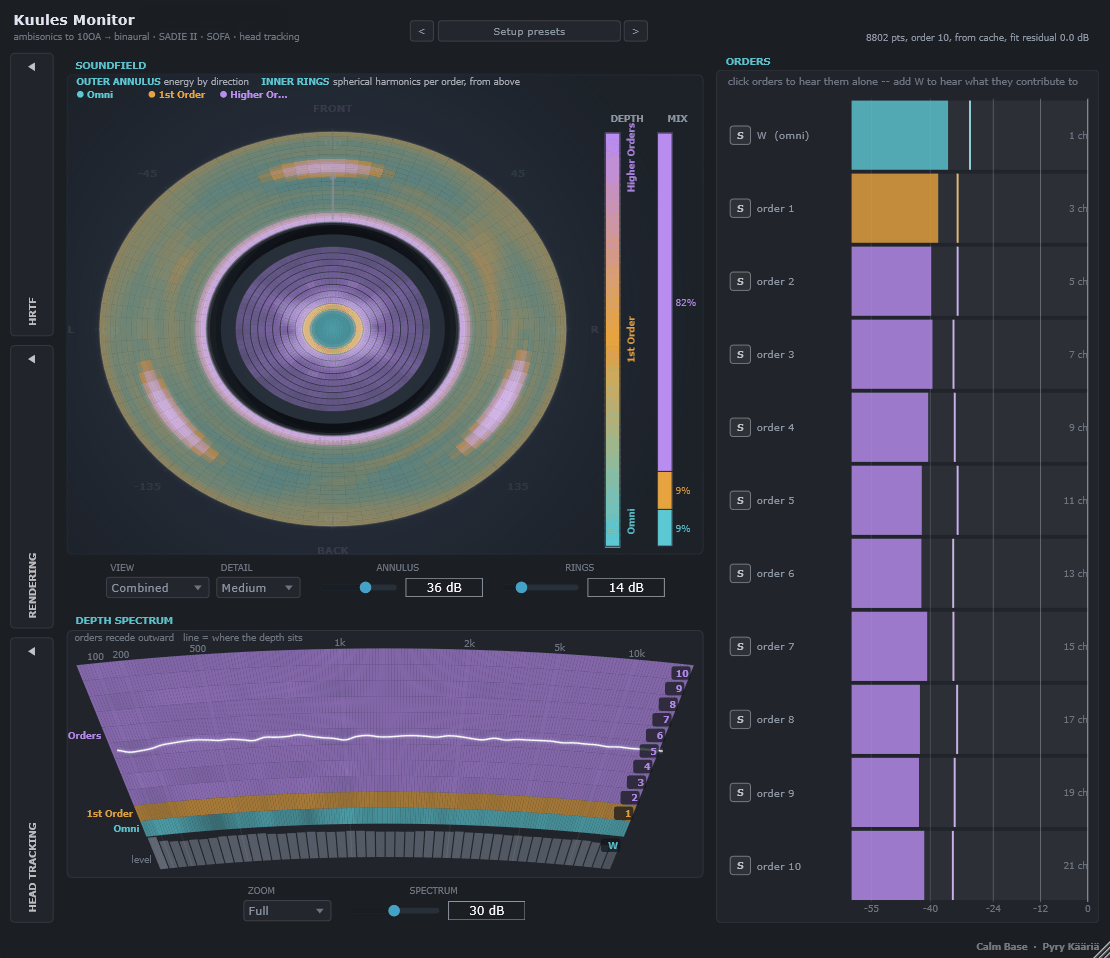This screenshot has width=1110, height=958.
Task: Click the Rings range slider handle
Action: point(521,587)
